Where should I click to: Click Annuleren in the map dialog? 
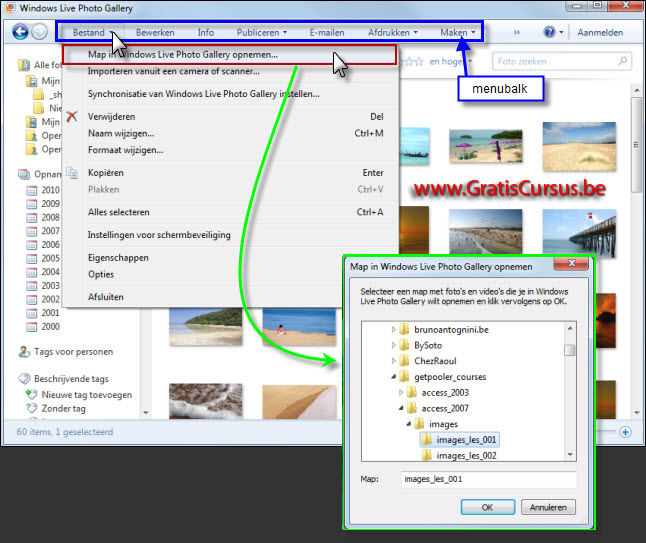pos(548,507)
